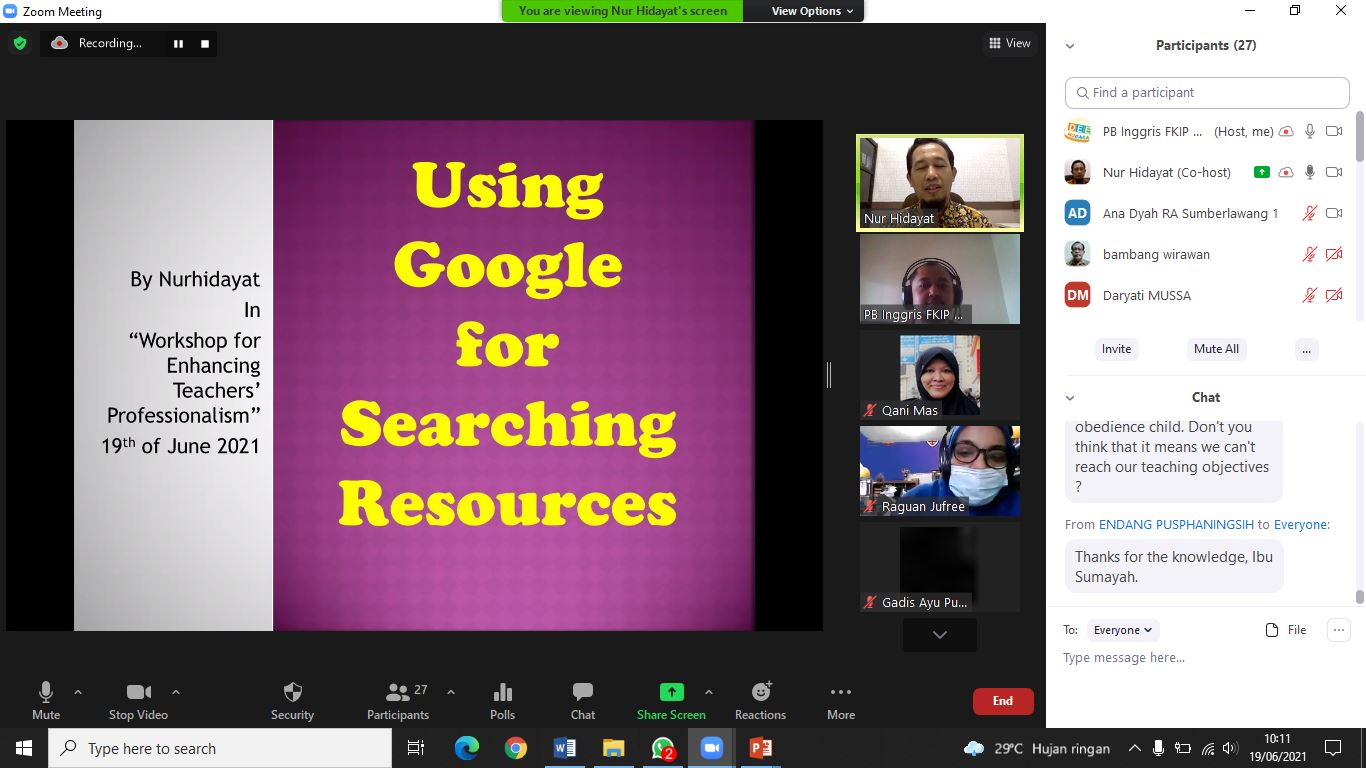
Task: Choose chat recipient from the Everyone dropdown
Action: pos(1123,630)
